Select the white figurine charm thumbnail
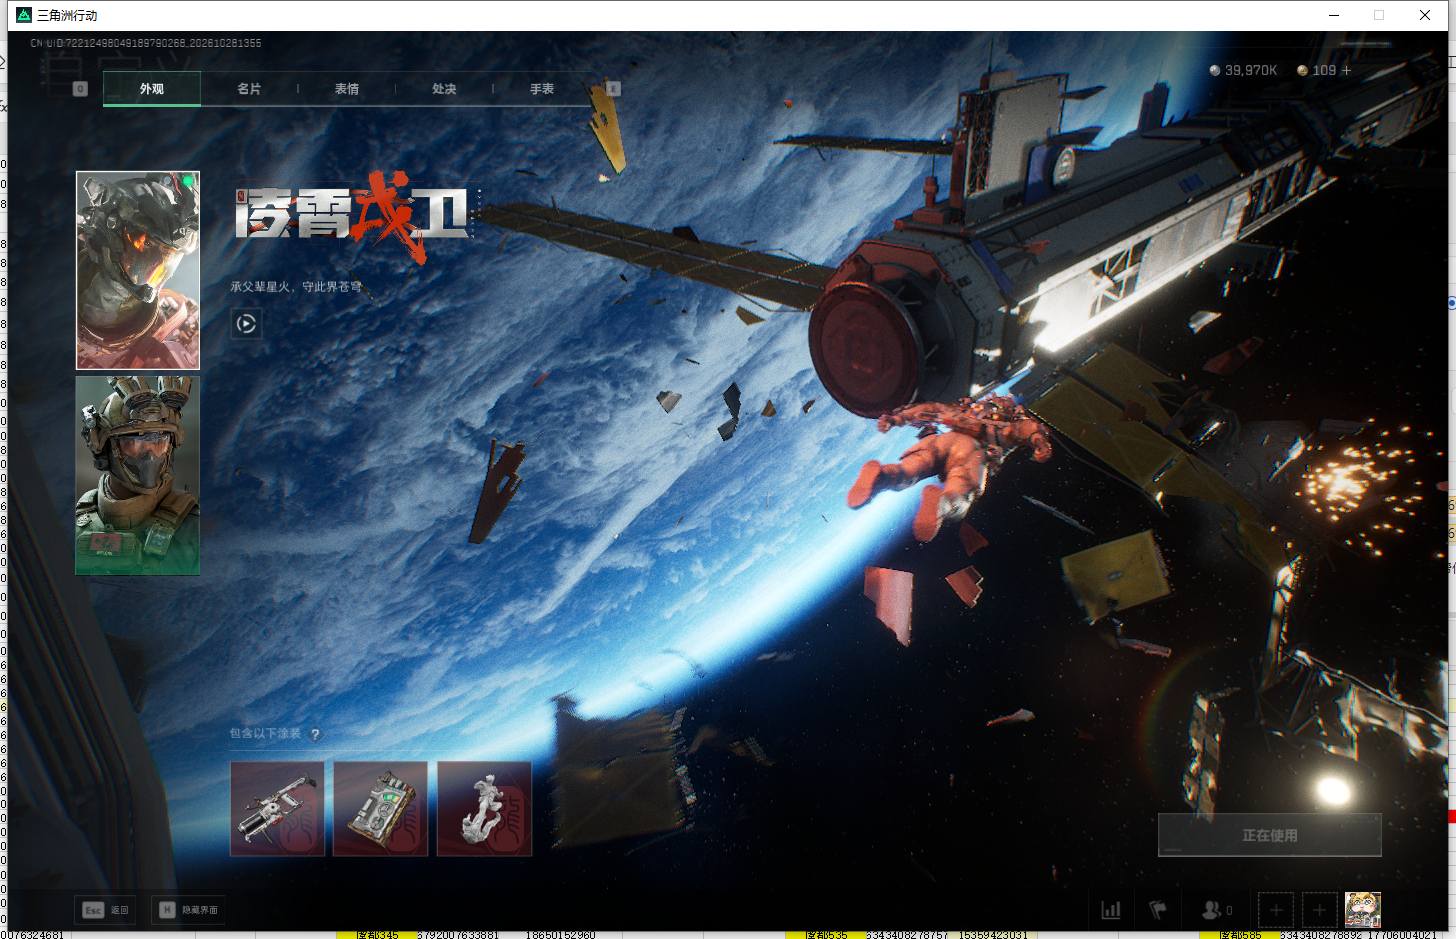Screen dimensions: 1456x939 pyautogui.click(x=485, y=809)
